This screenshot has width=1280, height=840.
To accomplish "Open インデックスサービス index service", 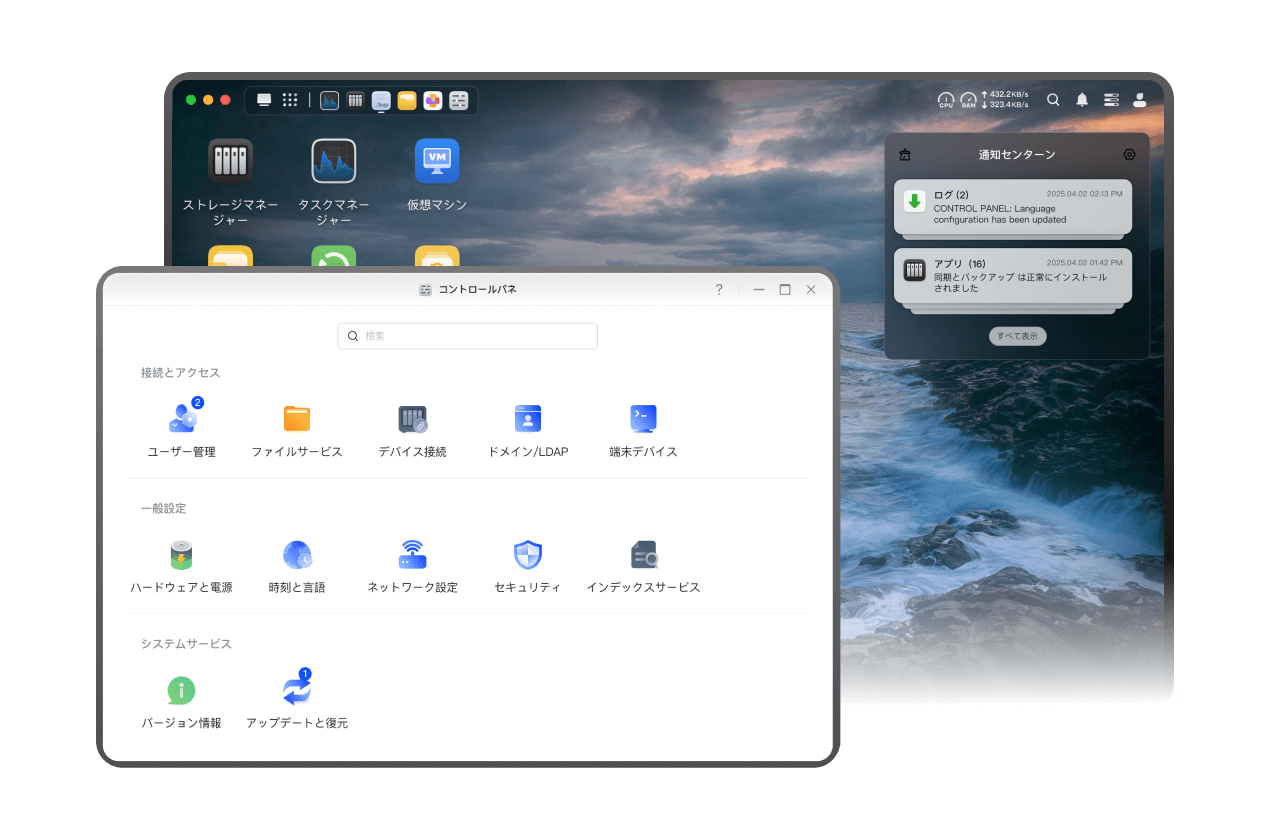I will tap(643, 555).
